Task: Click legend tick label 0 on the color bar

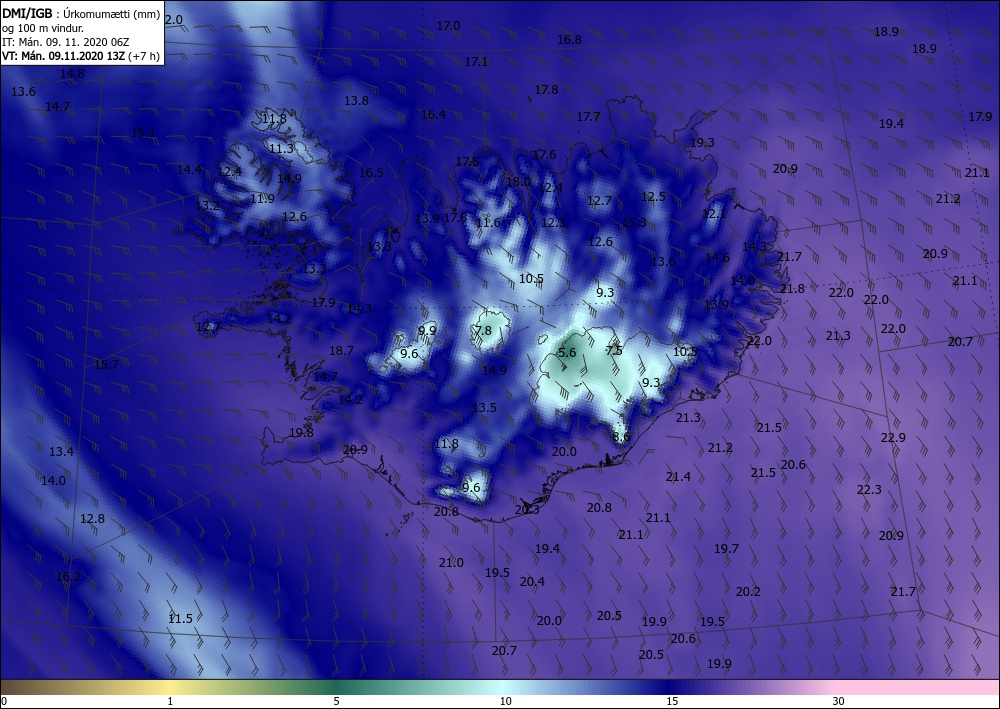Action: [4, 701]
